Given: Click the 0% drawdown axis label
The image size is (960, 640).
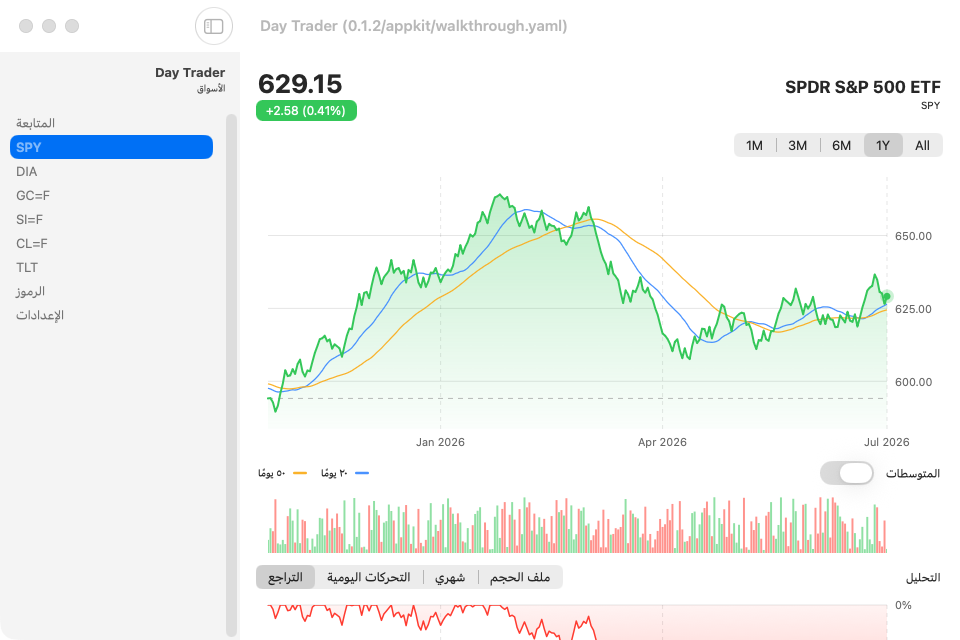Looking at the screenshot, I should click(x=903, y=605).
